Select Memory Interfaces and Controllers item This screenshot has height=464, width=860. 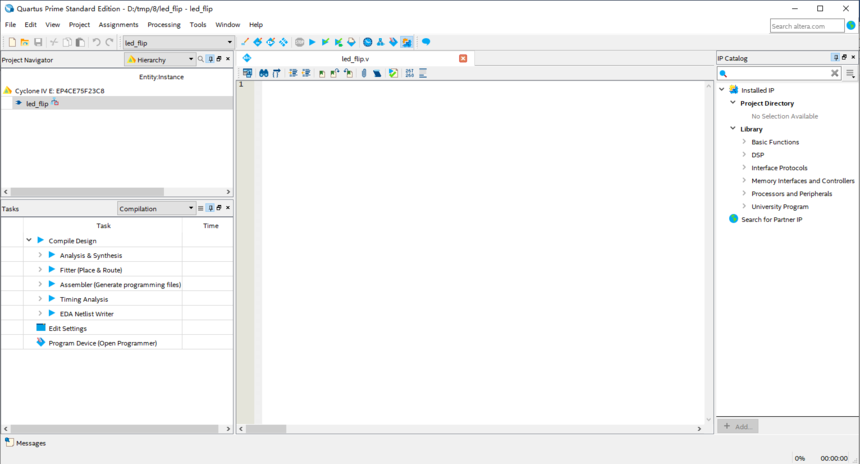coord(802,180)
